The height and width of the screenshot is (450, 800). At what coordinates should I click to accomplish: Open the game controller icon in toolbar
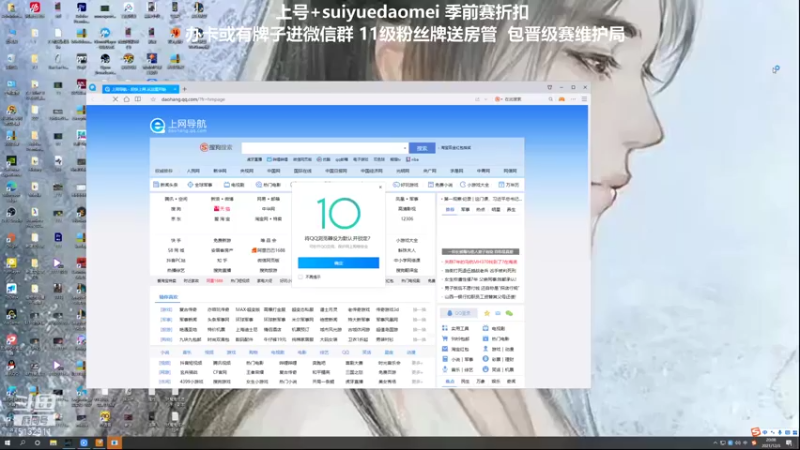pos(562,99)
